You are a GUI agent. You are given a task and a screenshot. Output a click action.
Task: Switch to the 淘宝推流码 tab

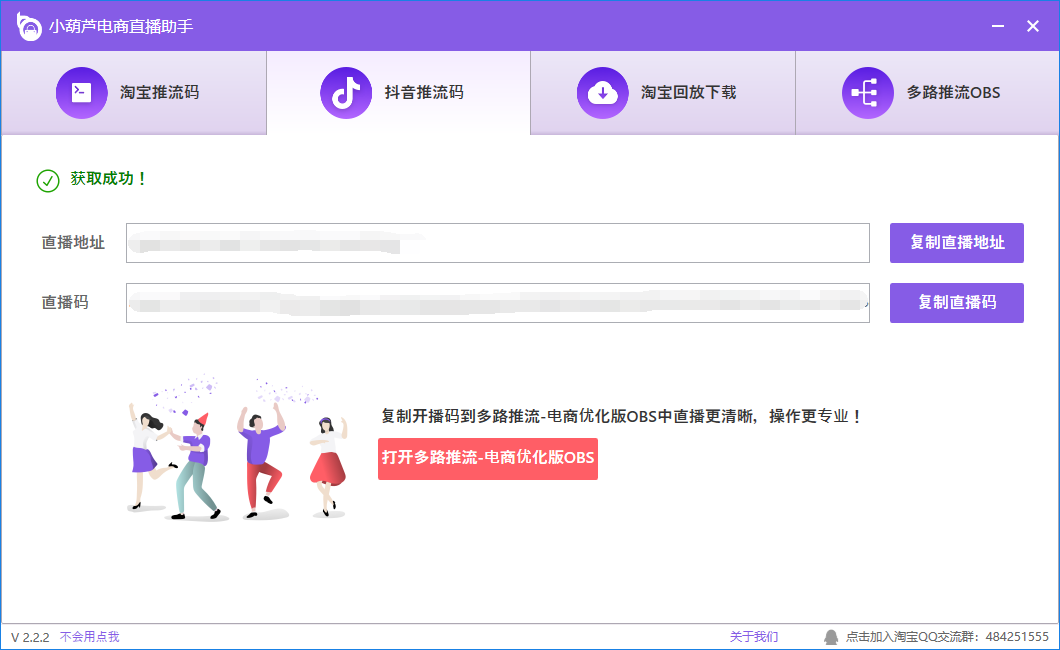(134, 93)
